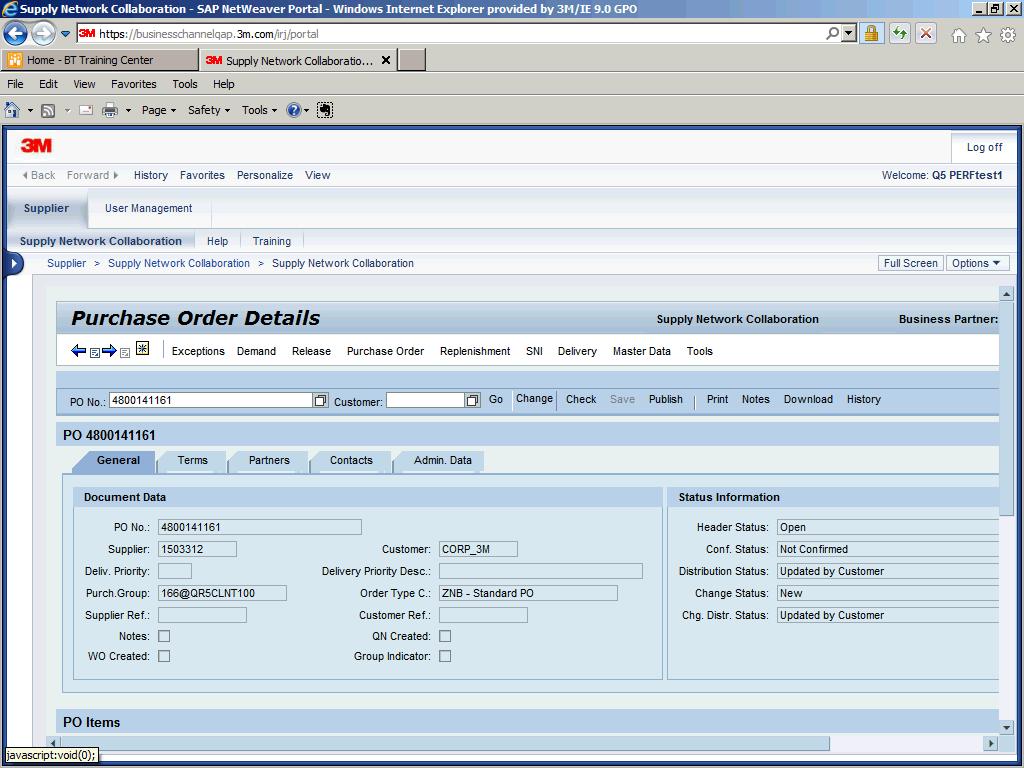
Task: Open the Favorites menu in IE menu bar
Action: click(134, 84)
